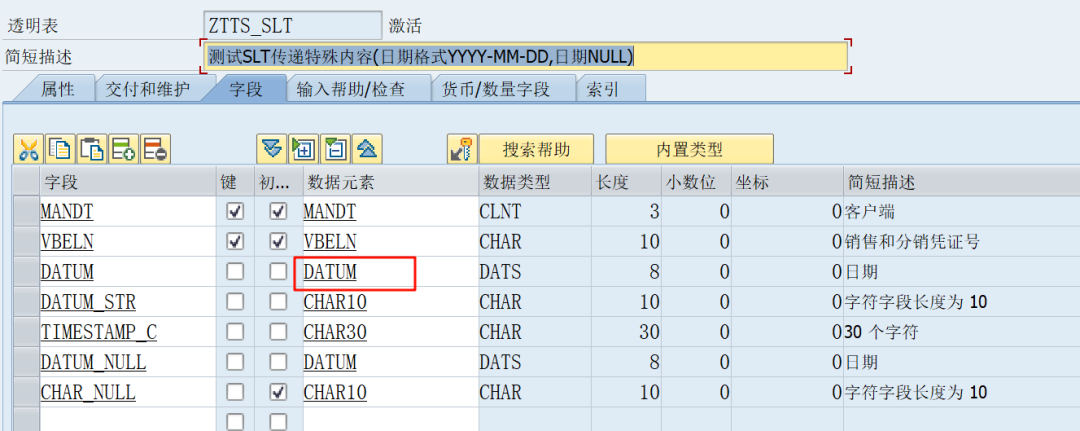Click the Paste (clipboard) toolbar icon
1080x431 pixels.
point(92,149)
